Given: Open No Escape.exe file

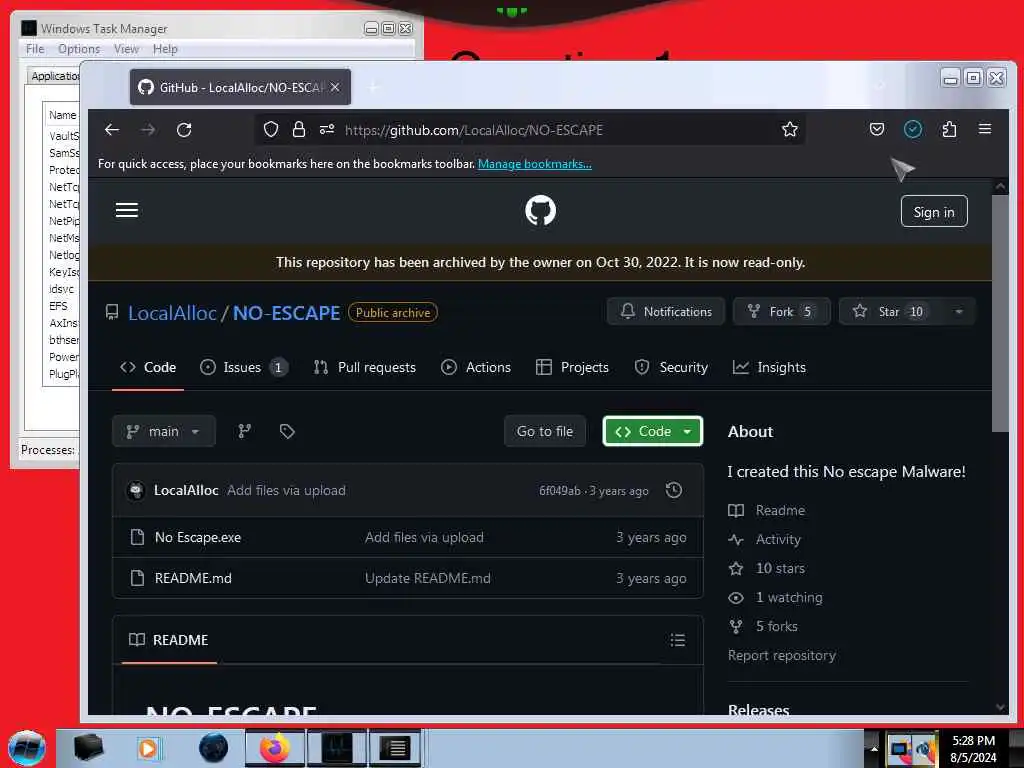Looking at the screenshot, I should 198,537.
